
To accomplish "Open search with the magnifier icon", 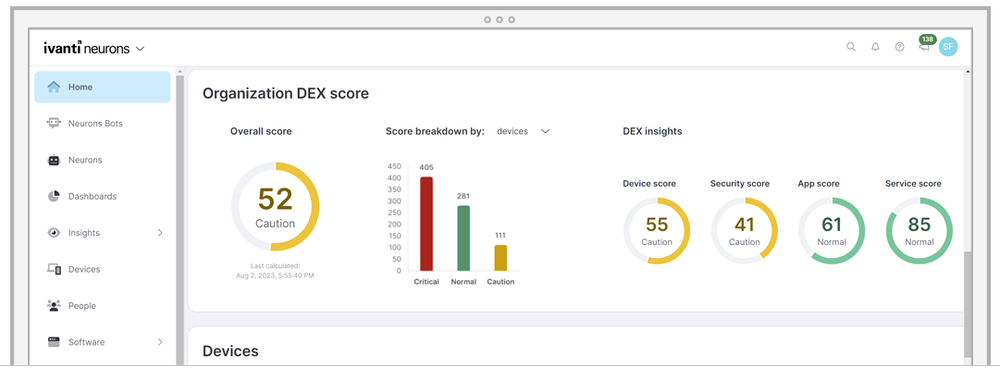I will [x=851, y=47].
